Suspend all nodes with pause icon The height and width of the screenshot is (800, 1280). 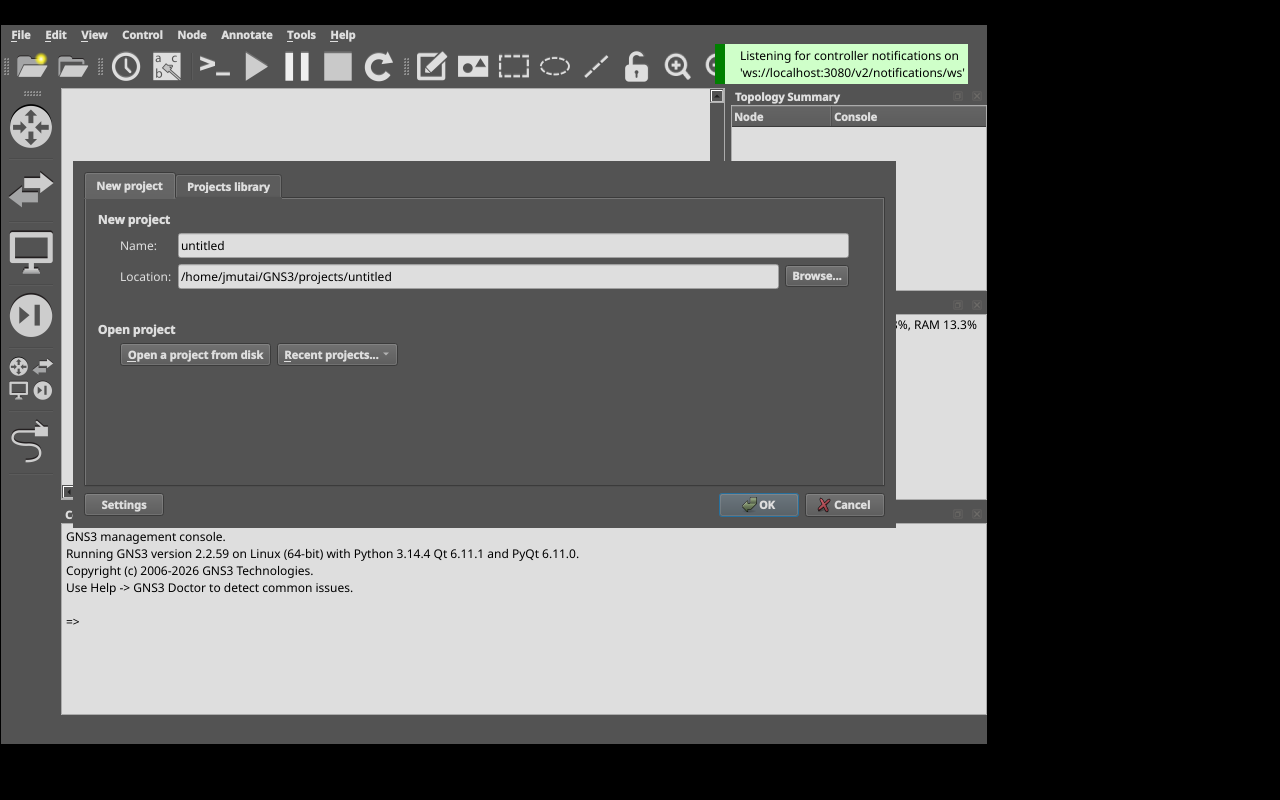[297, 67]
